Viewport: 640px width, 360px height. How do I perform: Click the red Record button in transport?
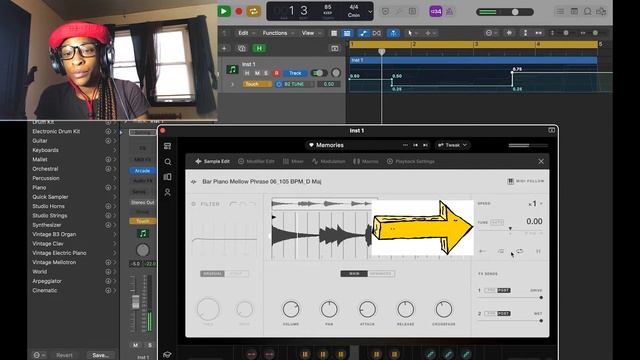[x=239, y=11]
